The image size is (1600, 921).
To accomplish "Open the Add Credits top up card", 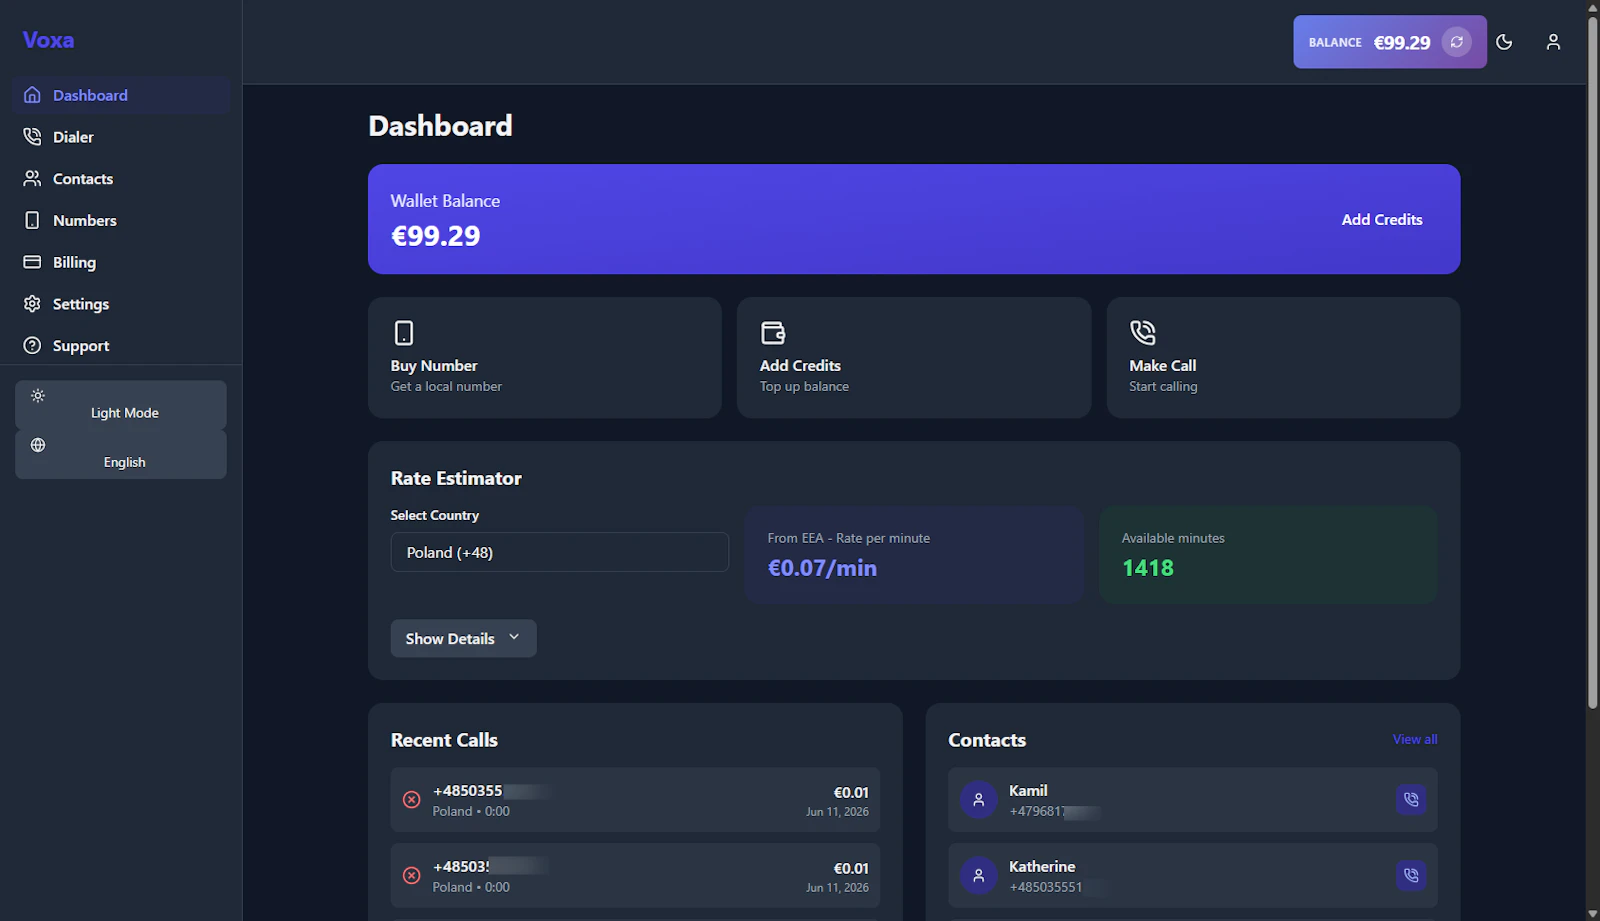I will (x=914, y=358).
